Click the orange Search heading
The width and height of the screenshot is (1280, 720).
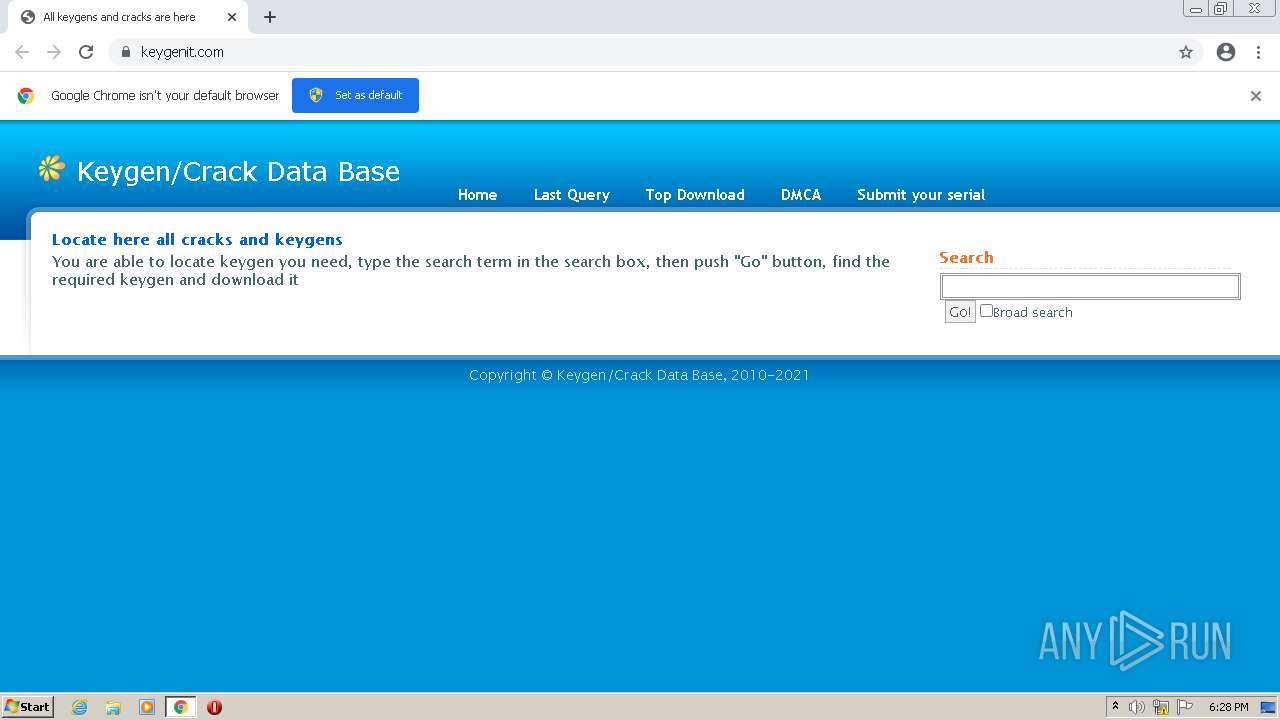(x=966, y=257)
